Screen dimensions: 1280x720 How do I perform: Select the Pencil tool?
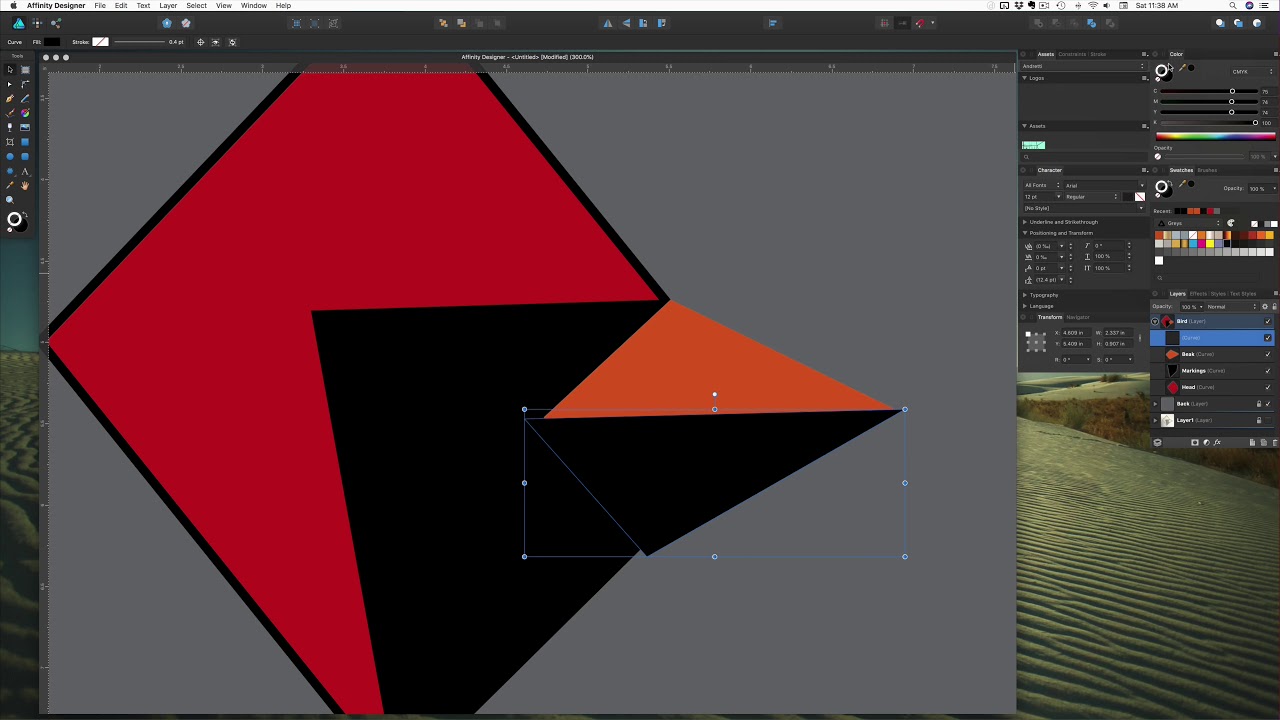click(x=25, y=98)
